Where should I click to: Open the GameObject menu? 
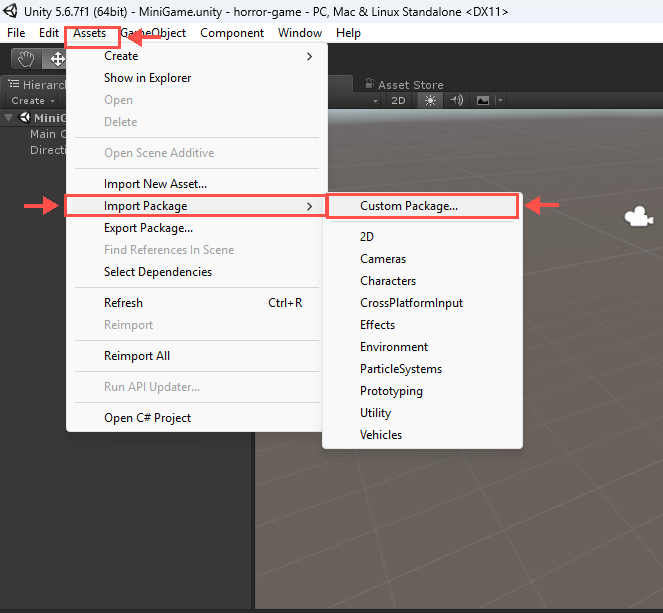click(x=153, y=33)
